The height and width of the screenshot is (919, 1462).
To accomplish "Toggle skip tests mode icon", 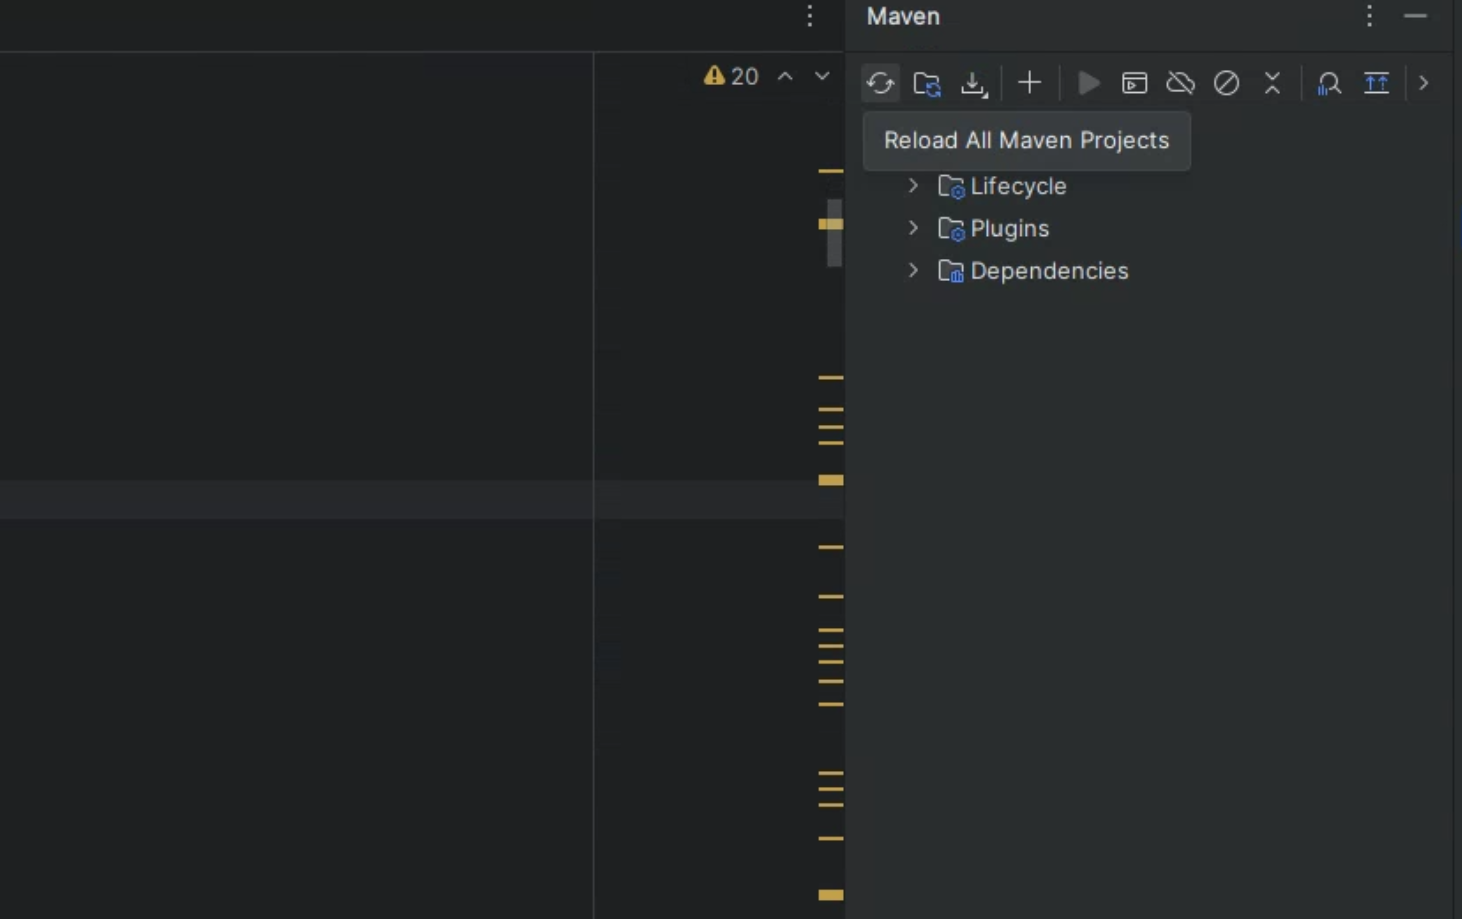I will (1226, 83).
